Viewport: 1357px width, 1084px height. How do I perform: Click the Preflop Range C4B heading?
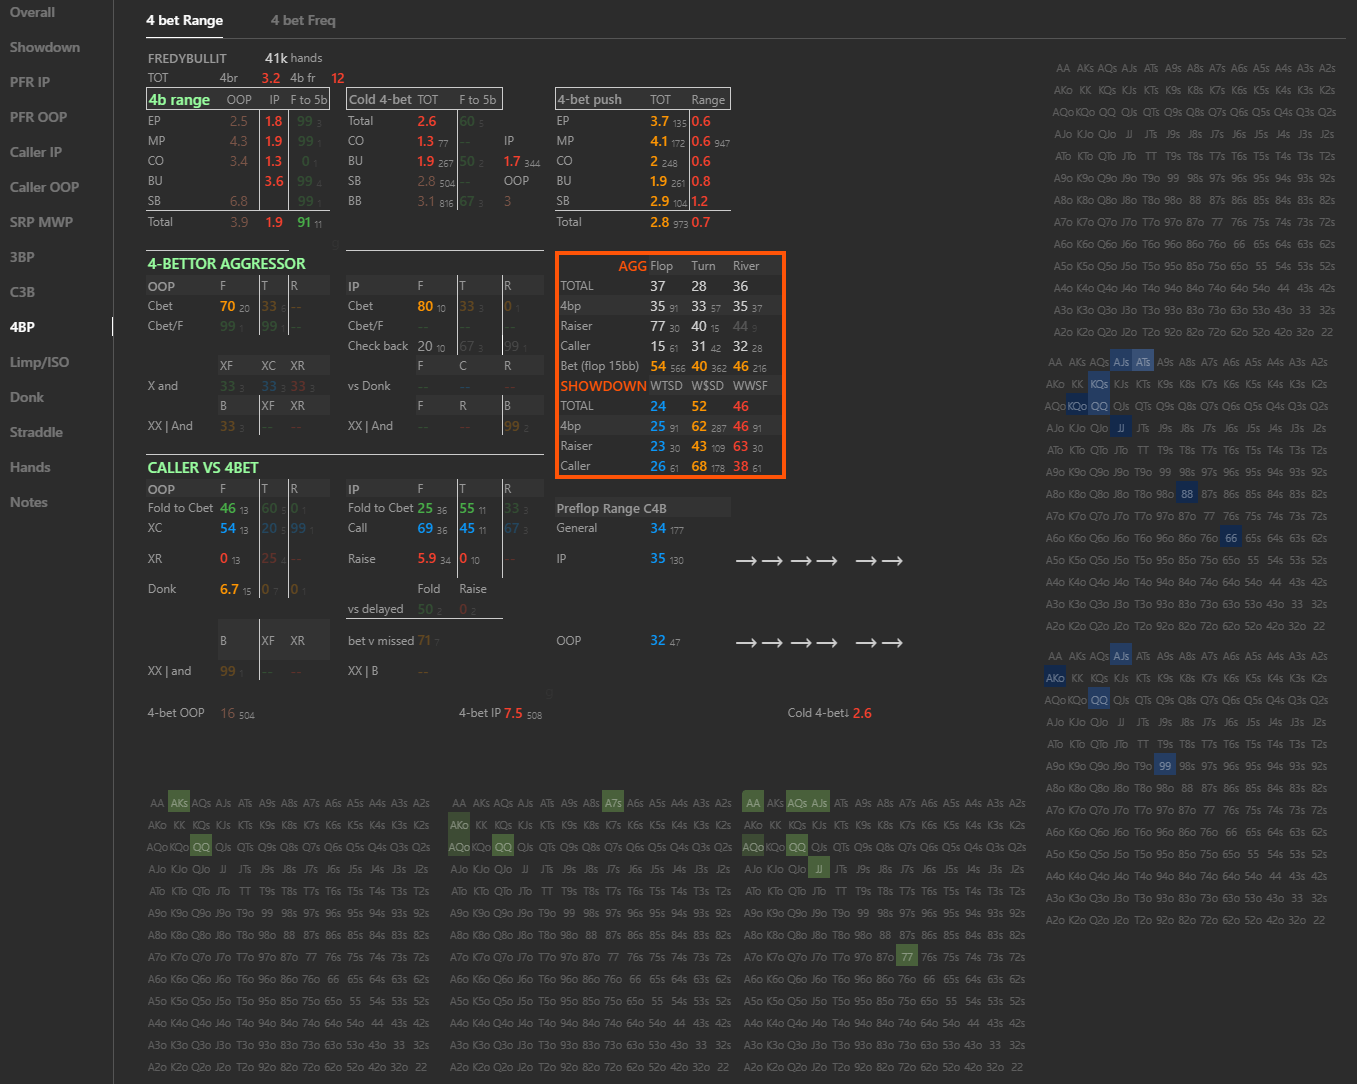[611, 508]
